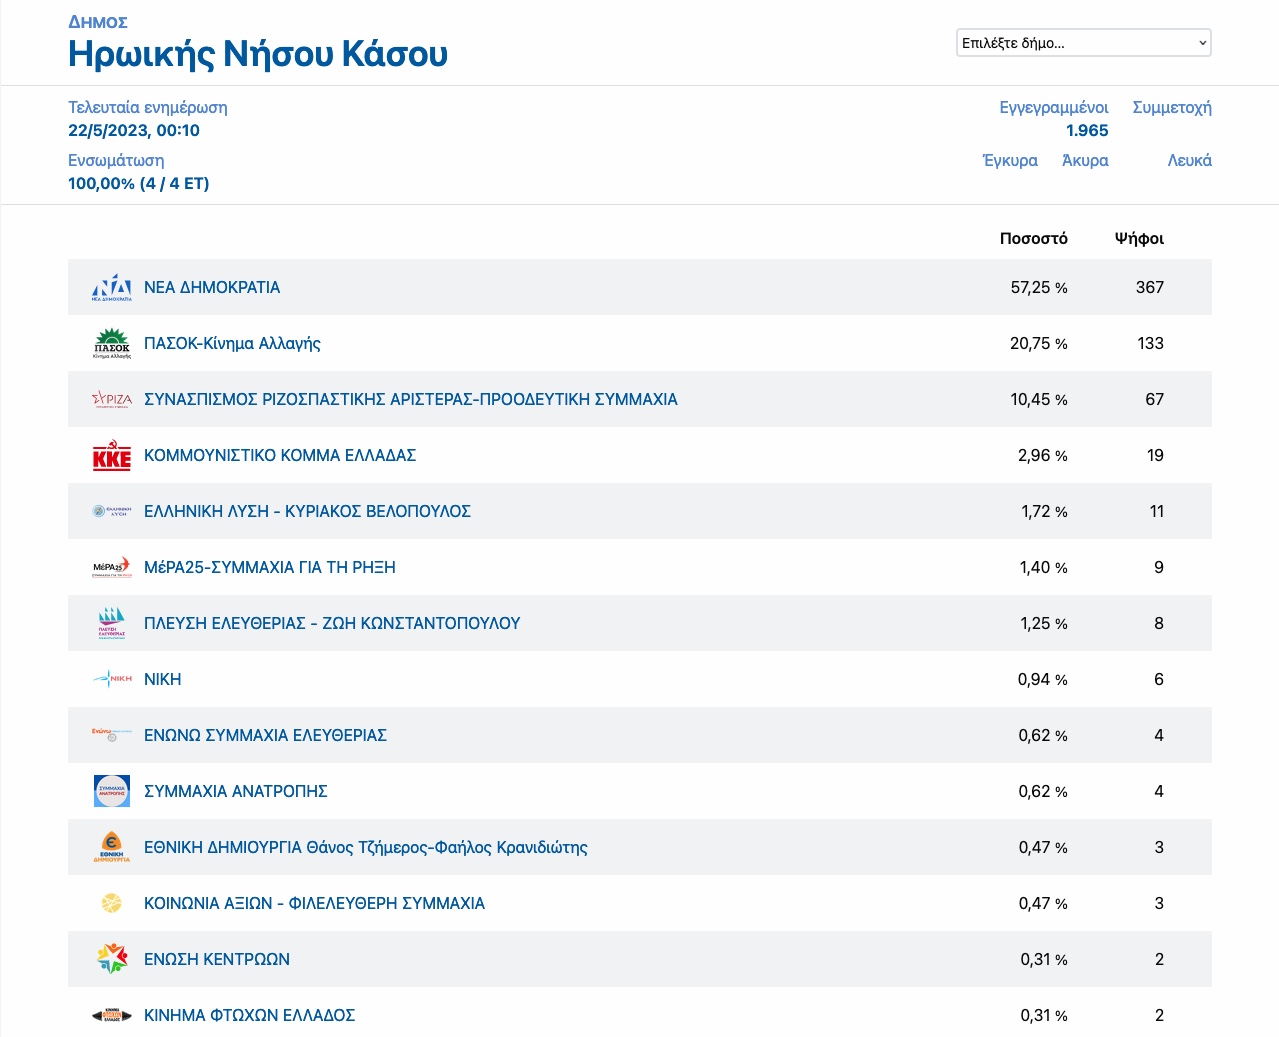Click the 67 votes cell
This screenshot has width=1279, height=1037.
(x=1155, y=399)
